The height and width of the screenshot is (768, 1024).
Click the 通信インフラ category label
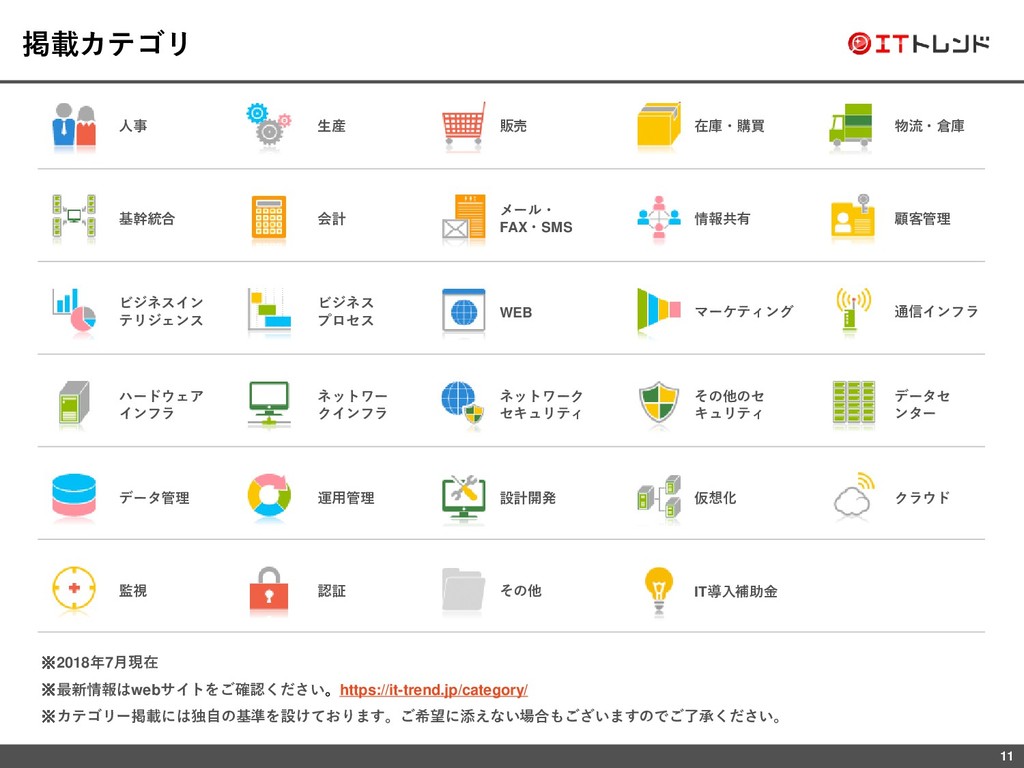coord(936,312)
